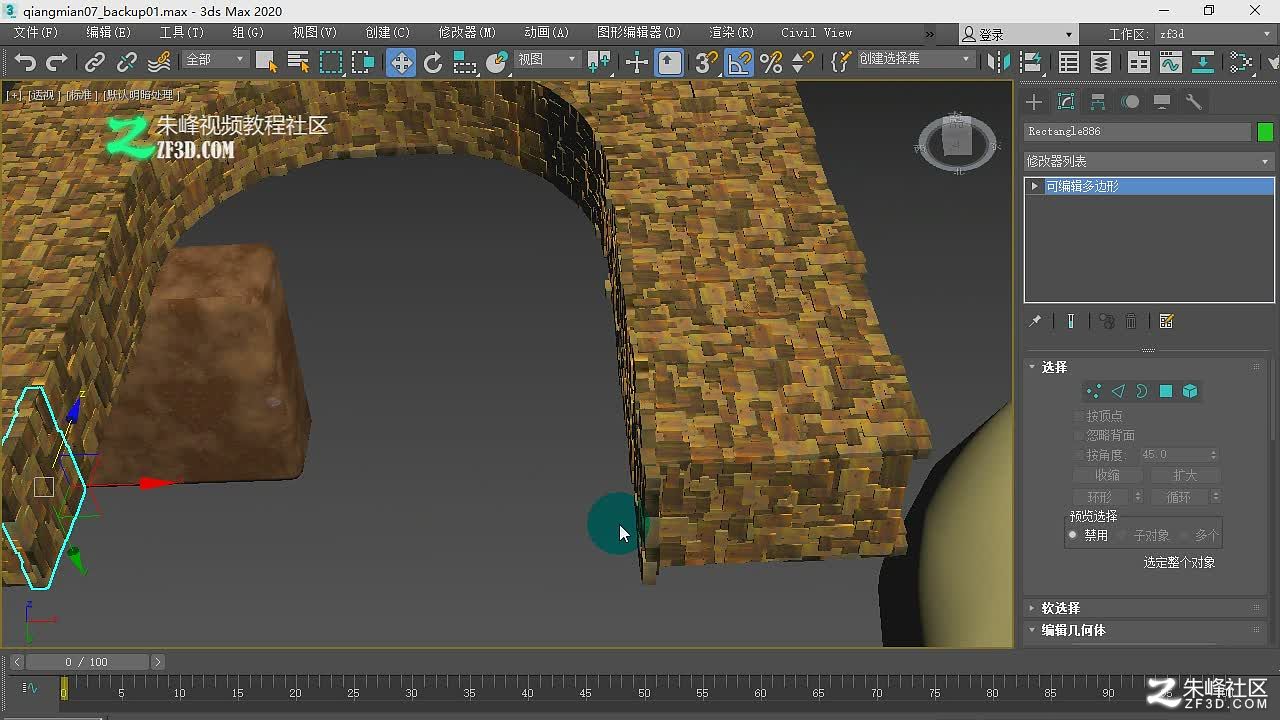Toggle Show End Result button
This screenshot has height=720, width=1280.
click(x=1070, y=321)
